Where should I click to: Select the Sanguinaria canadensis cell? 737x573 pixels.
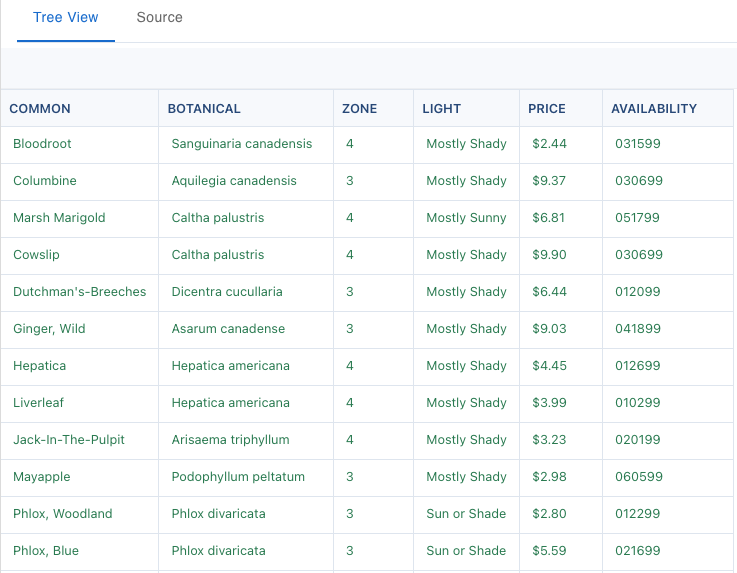tap(246, 144)
